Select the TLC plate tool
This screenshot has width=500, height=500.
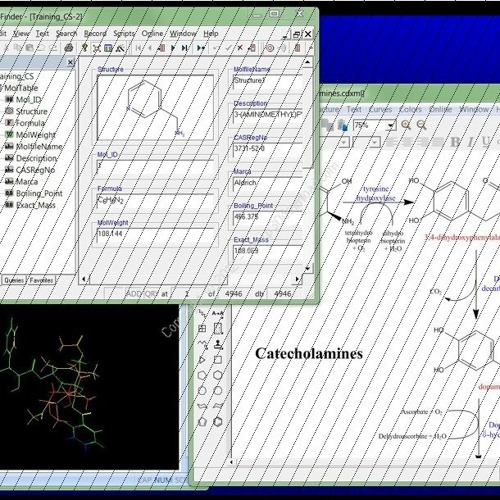[218, 329]
